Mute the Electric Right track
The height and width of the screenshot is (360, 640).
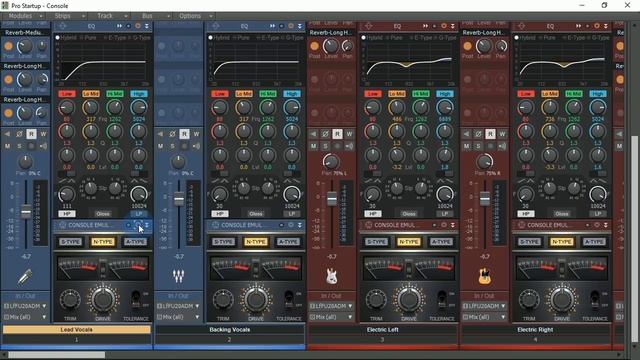tap(467, 146)
